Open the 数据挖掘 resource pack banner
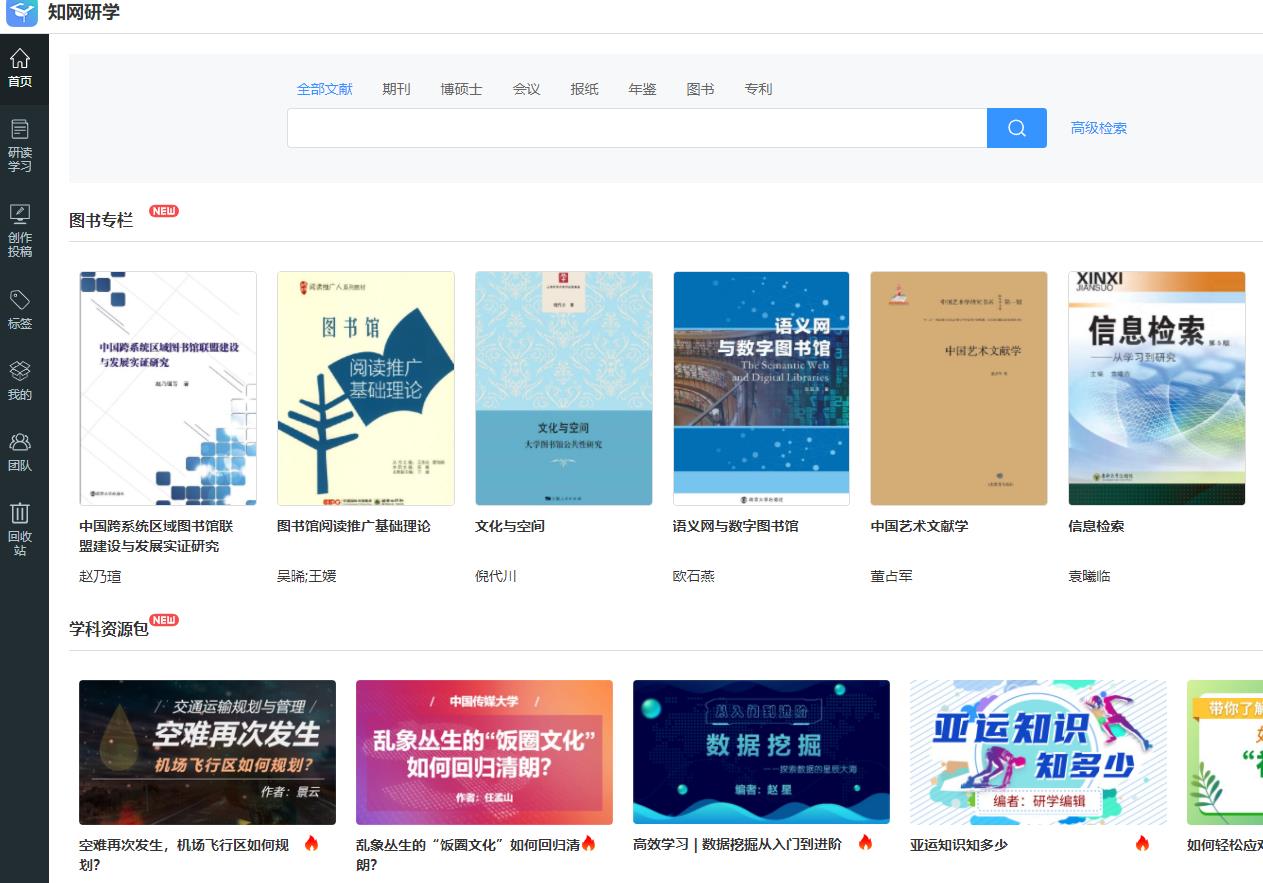Viewport: 1263px width, 883px height. click(761, 751)
